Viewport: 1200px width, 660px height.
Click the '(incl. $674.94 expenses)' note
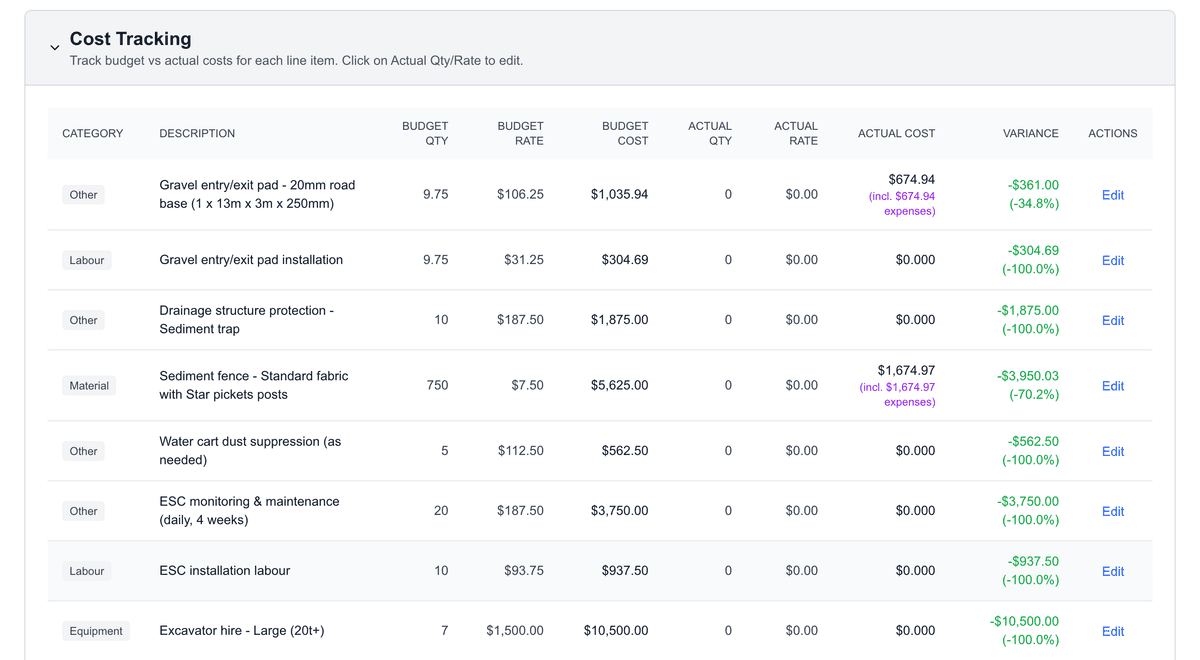[902, 204]
